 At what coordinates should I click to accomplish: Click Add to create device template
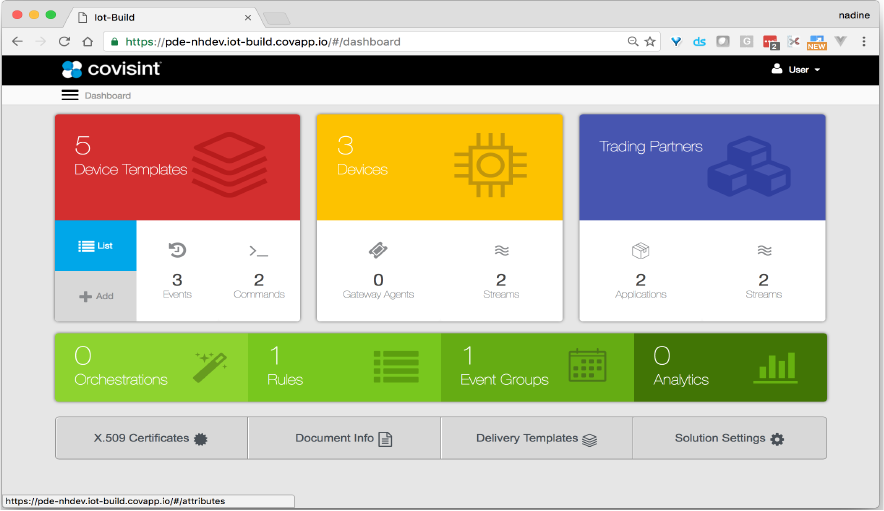point(95,297)
